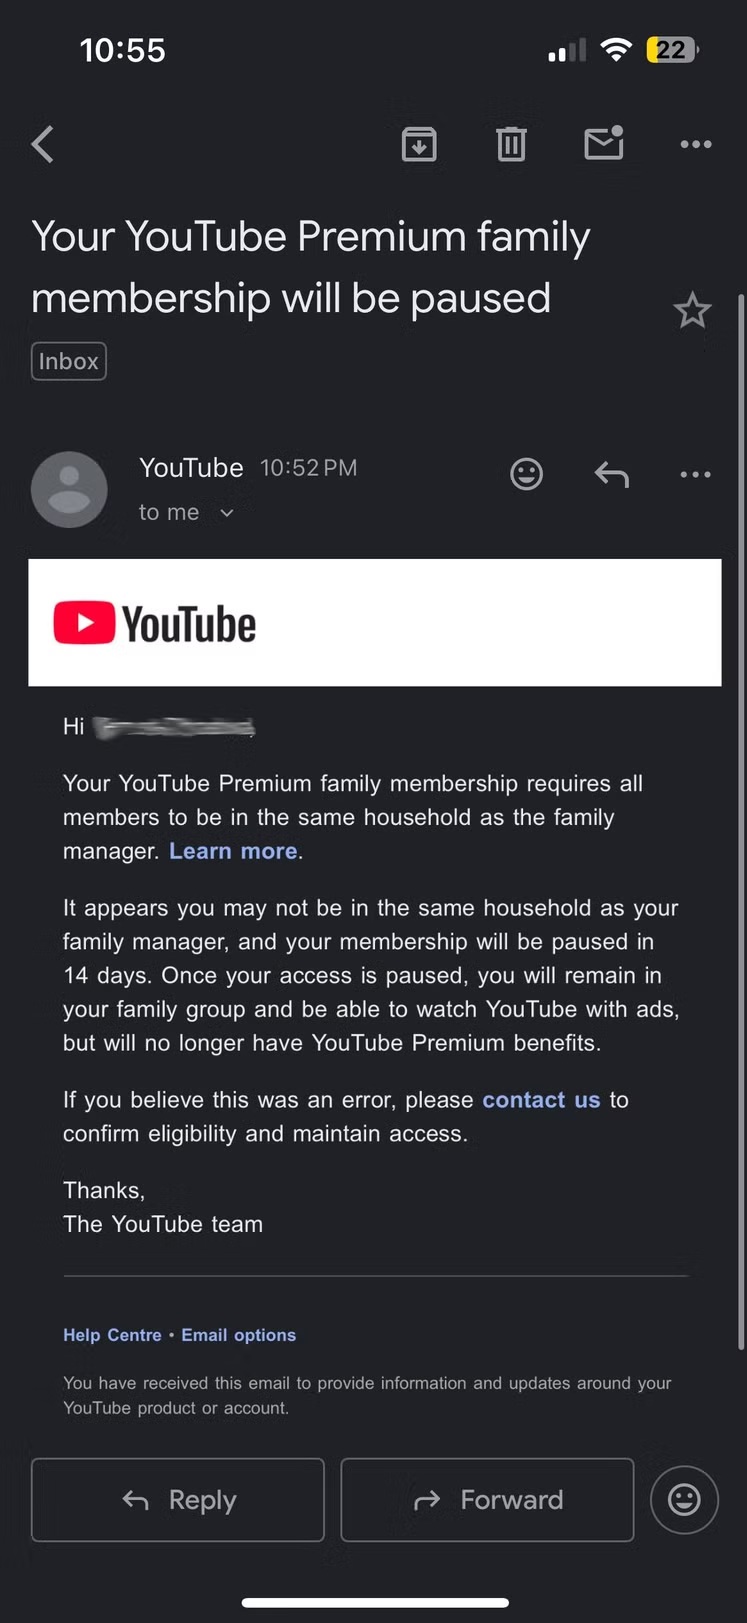
Task: Mark the email as unread
Action: tap(603, 144)
